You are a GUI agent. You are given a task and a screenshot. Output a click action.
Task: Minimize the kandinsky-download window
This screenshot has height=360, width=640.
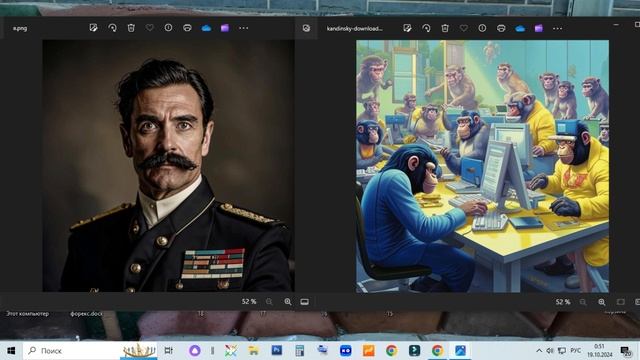(x=616, y=25)
